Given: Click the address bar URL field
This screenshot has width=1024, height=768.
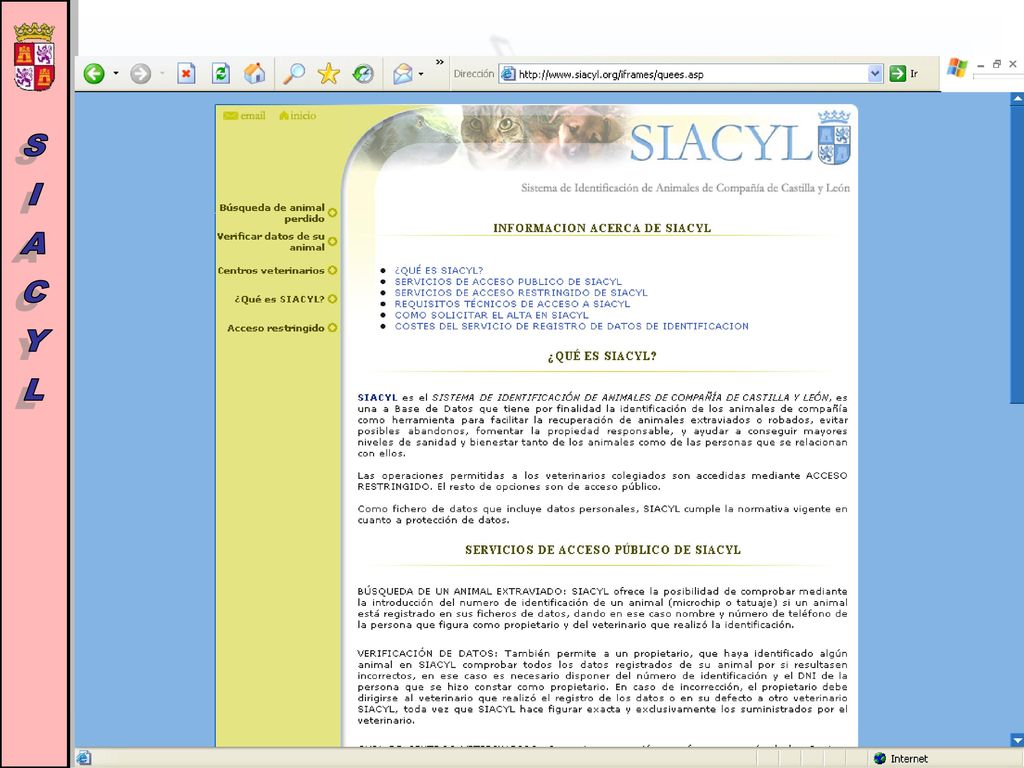Looking at the screenshot, I should point(691,74).
